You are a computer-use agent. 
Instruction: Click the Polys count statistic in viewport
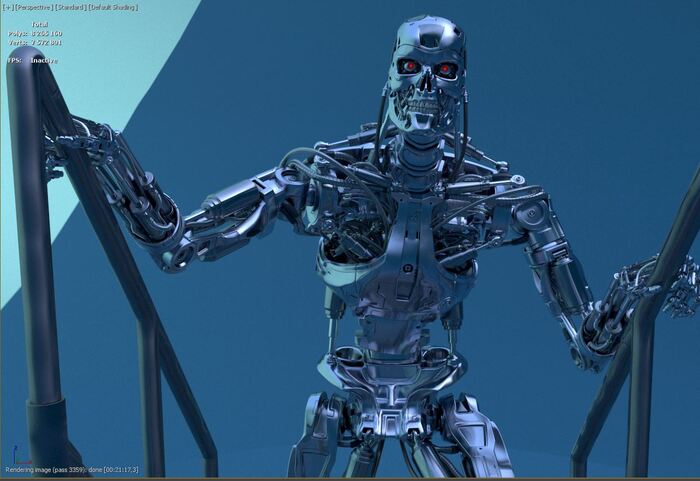pos(35,33)
